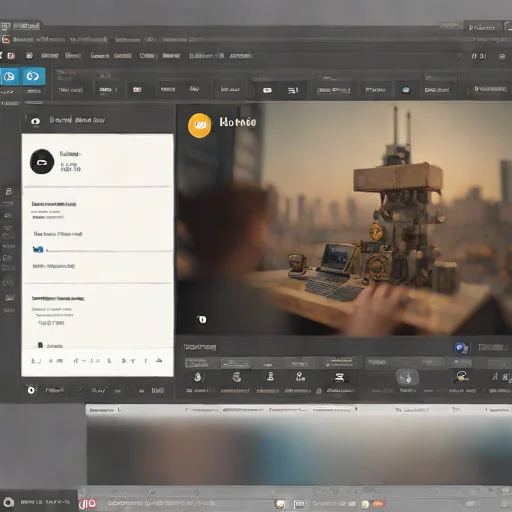512x512 pixels.
Task: Click the magnifier icon with yellow accent
Action: coord(462,377)
